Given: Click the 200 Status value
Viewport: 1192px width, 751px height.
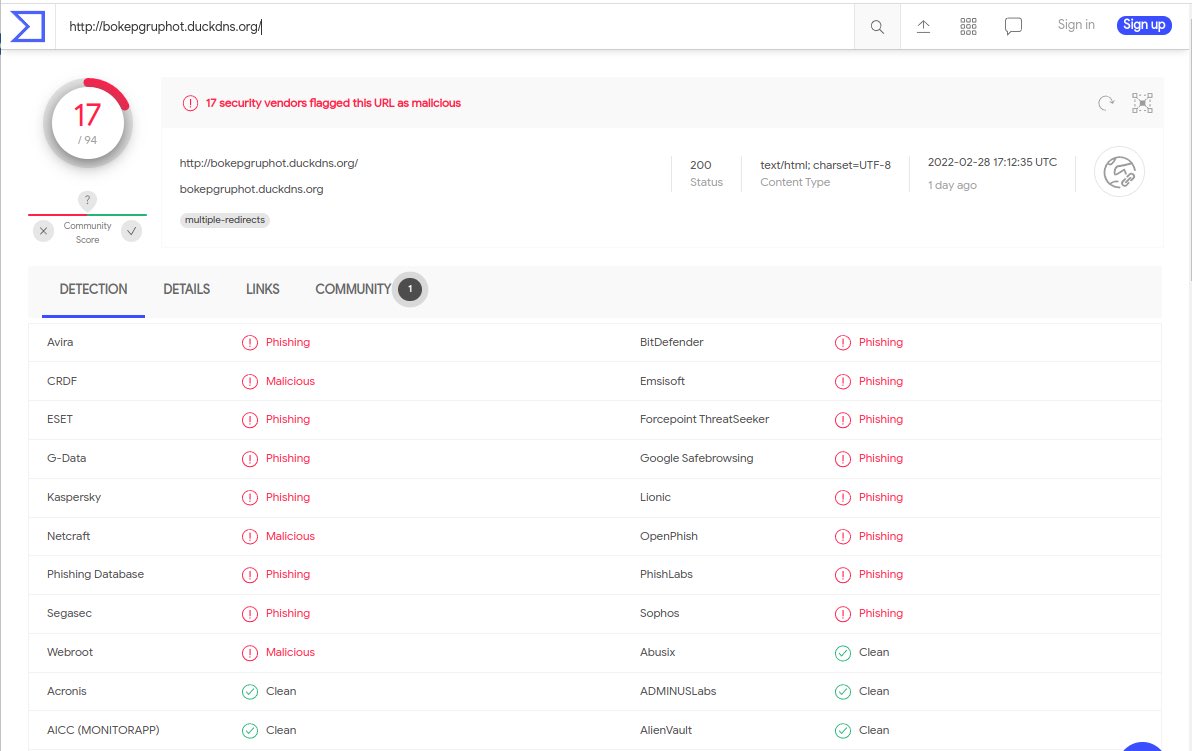Looking at the screenshot, I should [x=701, y=165].
